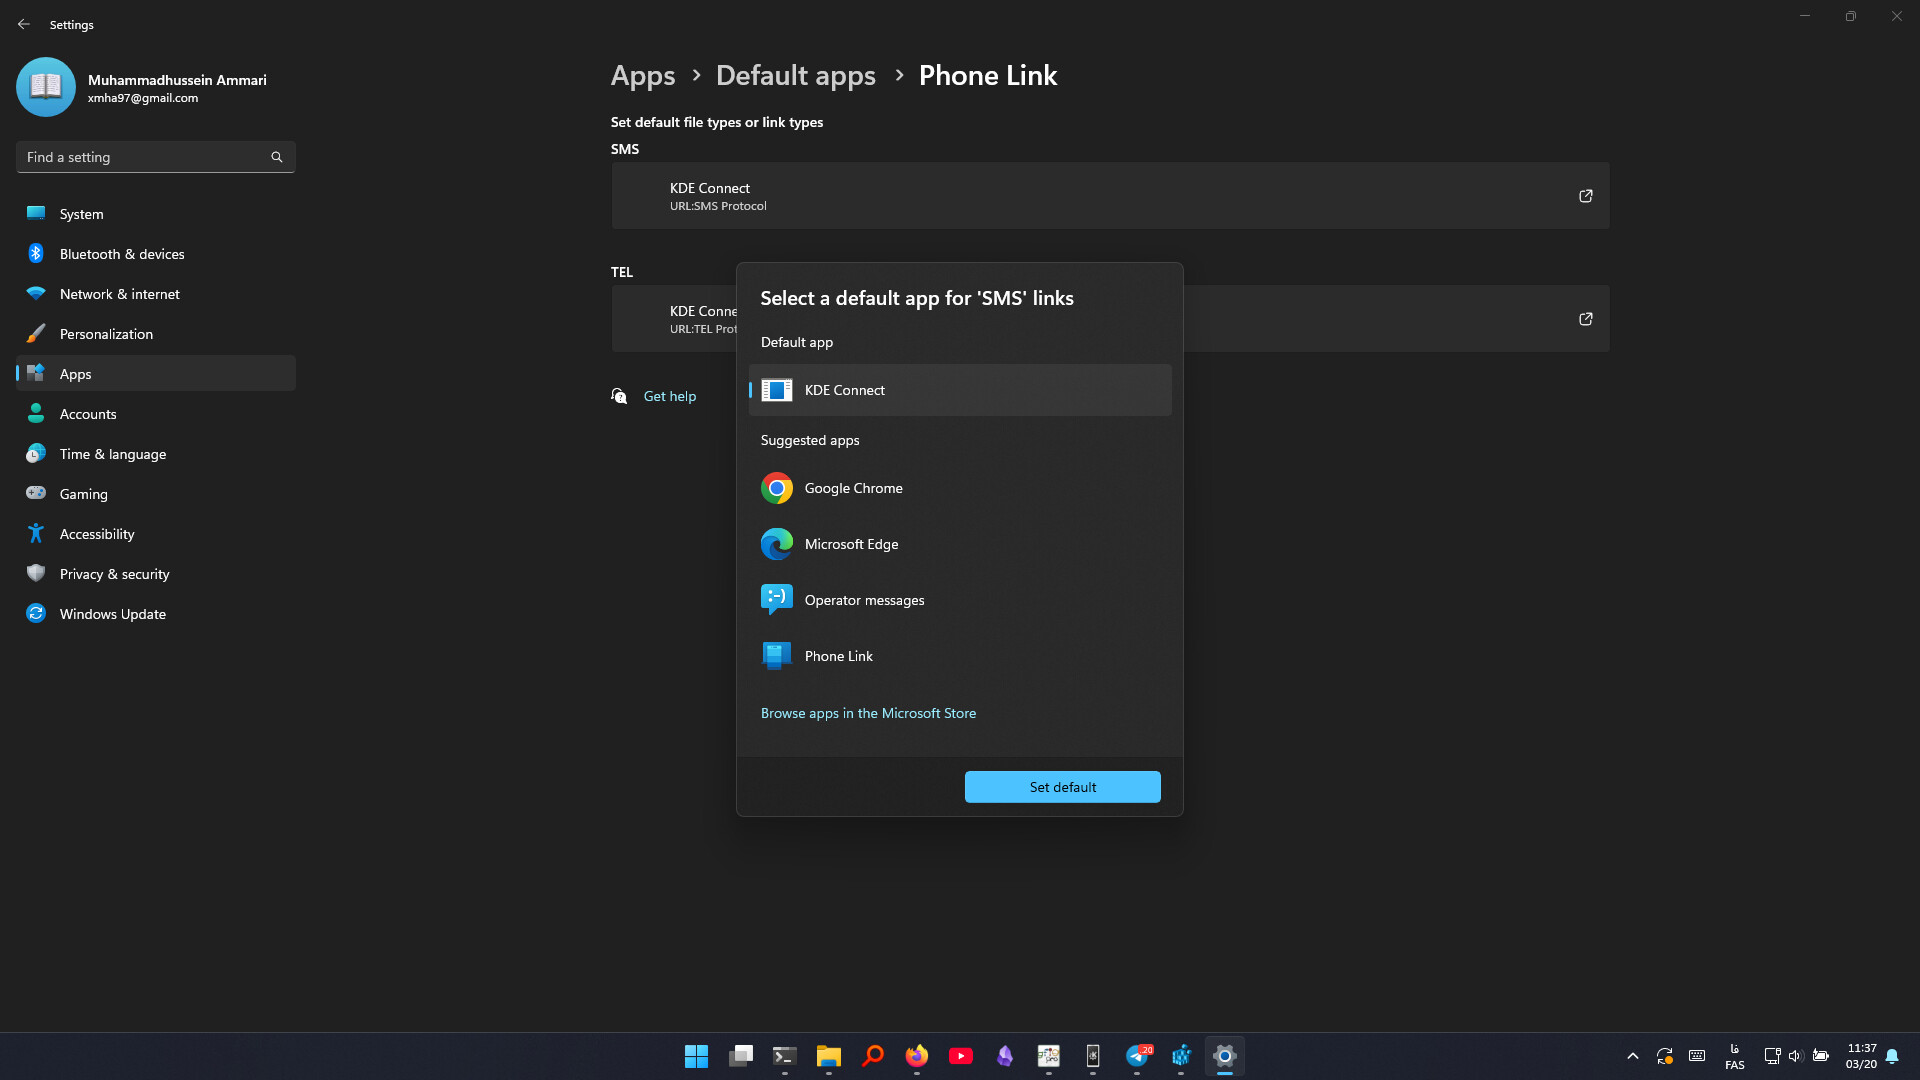
Task: Select Operator messages app
Action: click(960, 600)
